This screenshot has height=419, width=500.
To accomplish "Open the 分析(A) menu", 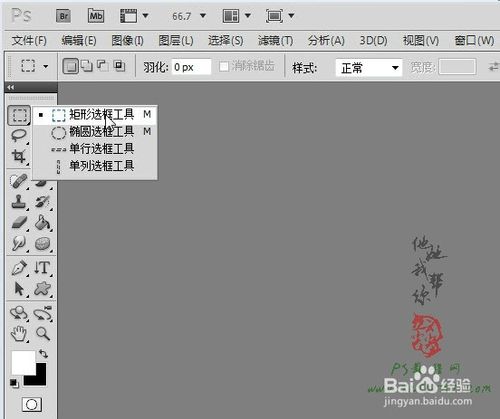I will 326,41.
